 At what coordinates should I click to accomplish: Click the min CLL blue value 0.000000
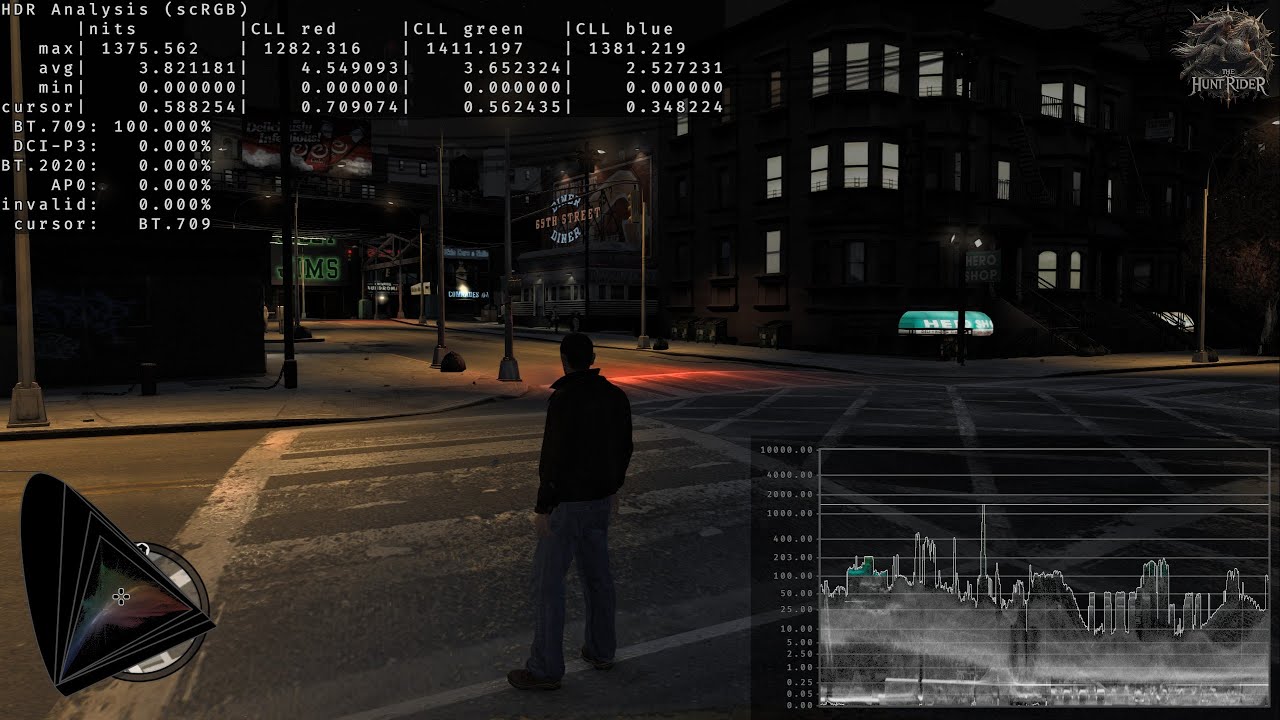pyautogui.click(x=674, y=87)
